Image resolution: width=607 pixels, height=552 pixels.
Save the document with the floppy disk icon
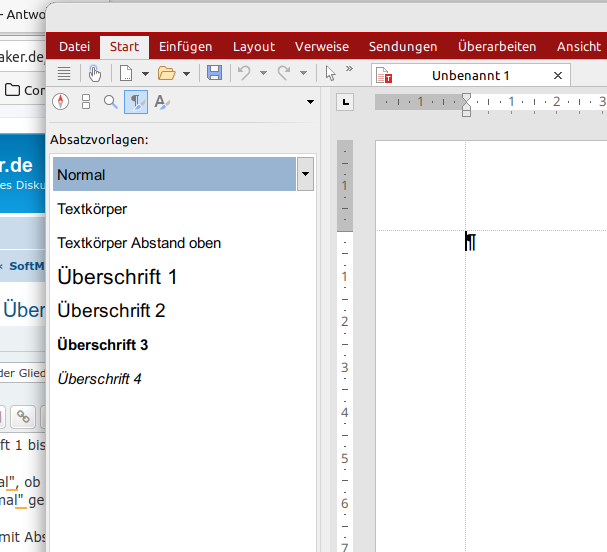pyautogui.click(x=214, y=73)
